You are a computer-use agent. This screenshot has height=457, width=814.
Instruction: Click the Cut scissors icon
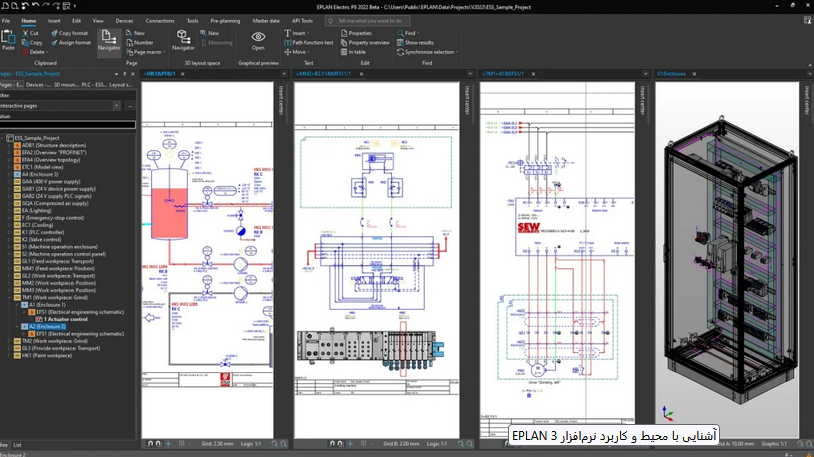(x=25, y=33)
